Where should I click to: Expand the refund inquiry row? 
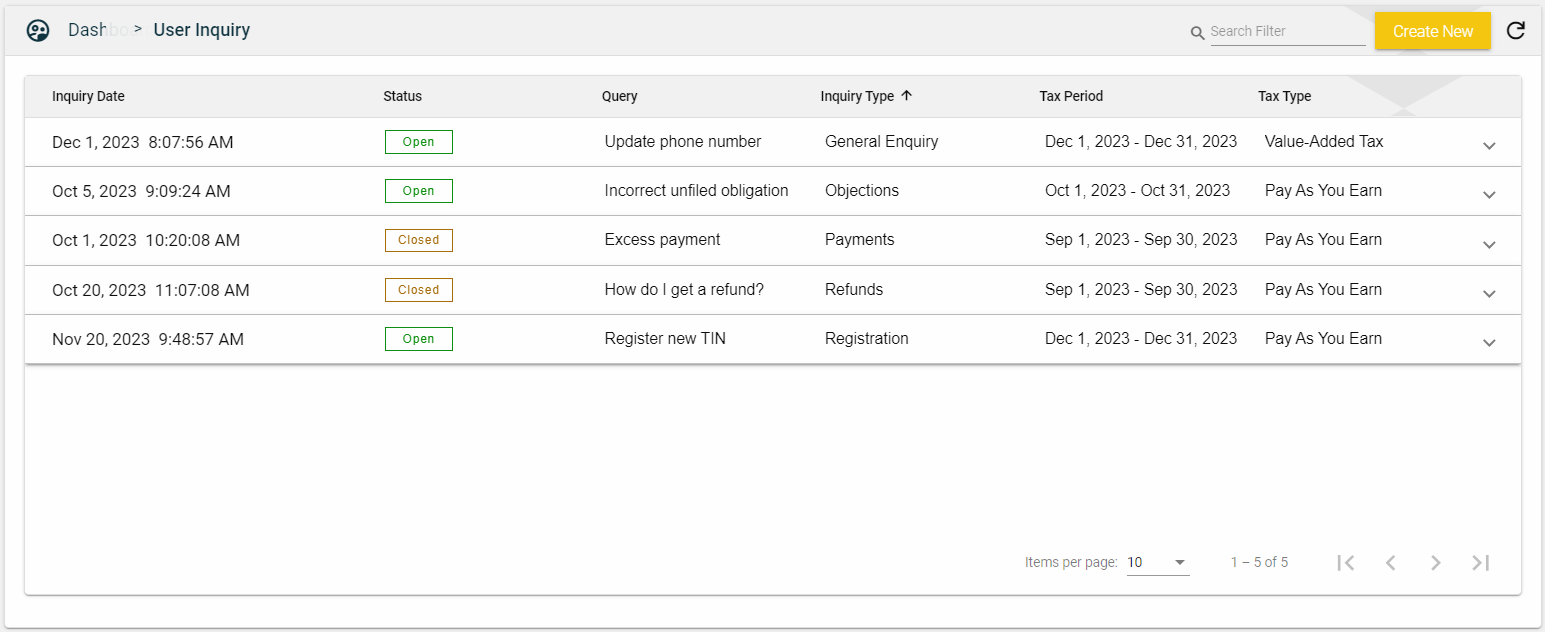pos(1489,293)
